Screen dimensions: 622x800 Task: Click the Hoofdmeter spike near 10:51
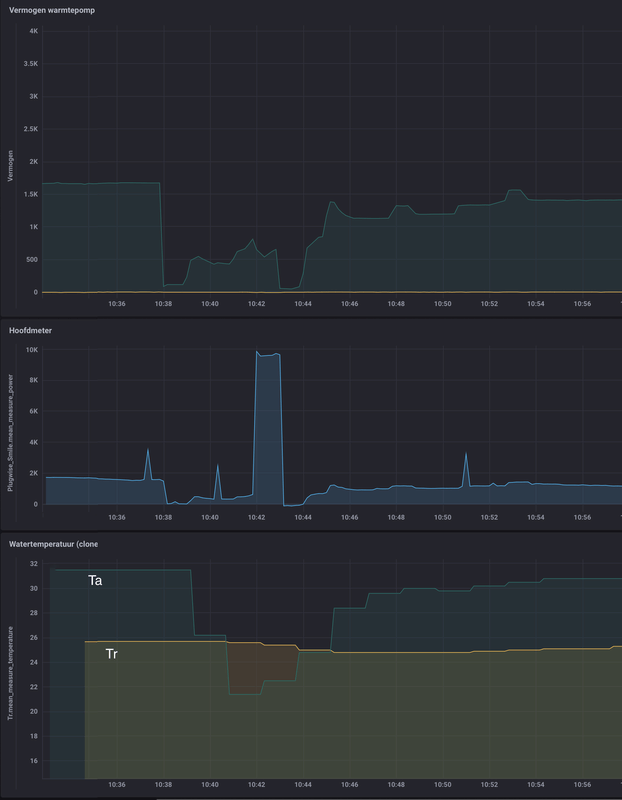pos(466,454)
